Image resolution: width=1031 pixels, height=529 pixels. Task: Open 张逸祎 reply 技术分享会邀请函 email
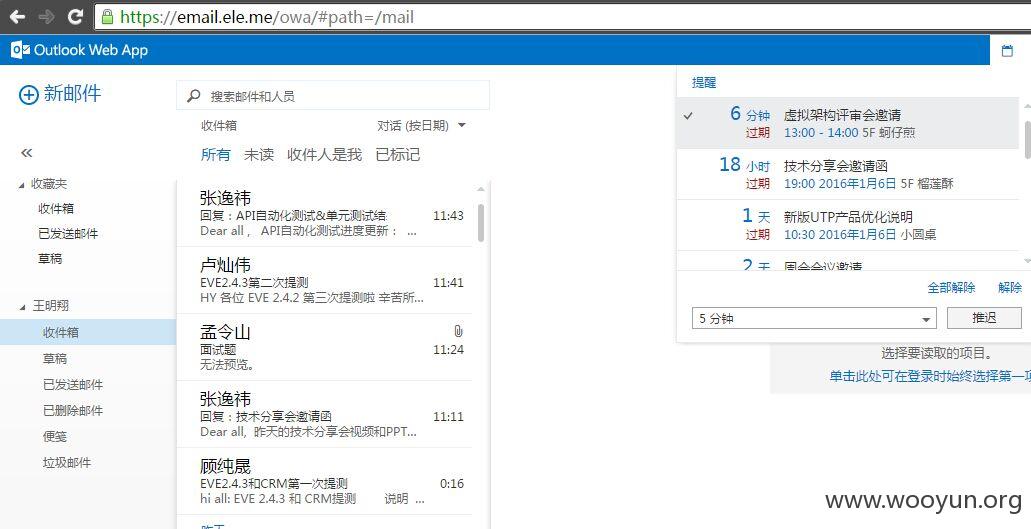[x=325, y=415]
